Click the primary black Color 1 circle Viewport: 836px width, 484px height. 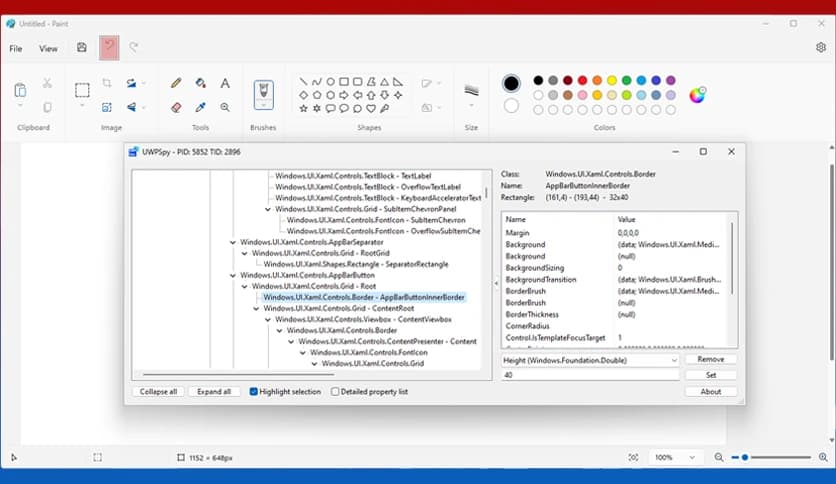pyautogui.click(x=511, y=83)
